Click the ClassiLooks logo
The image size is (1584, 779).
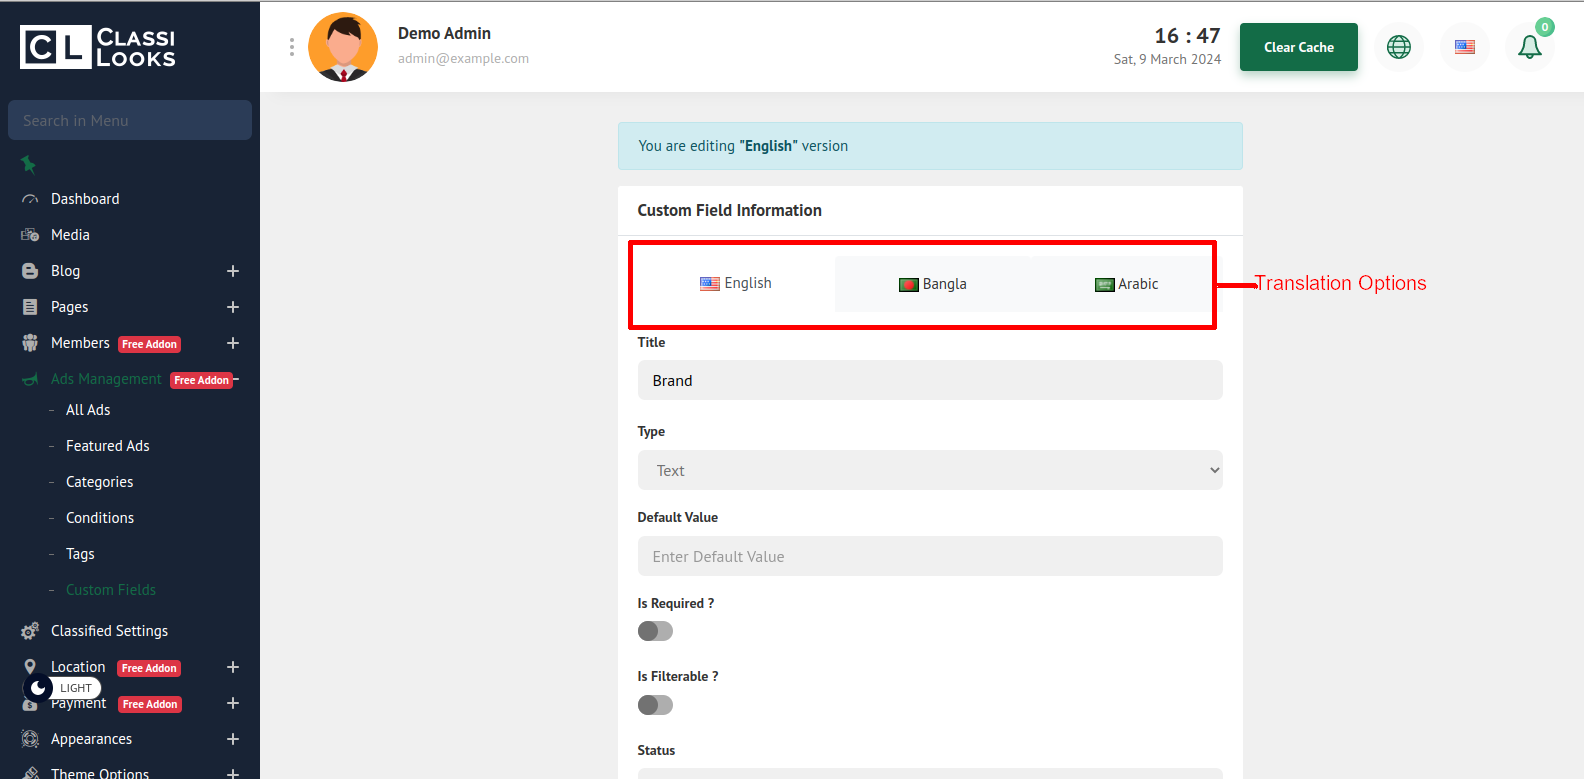98,47
